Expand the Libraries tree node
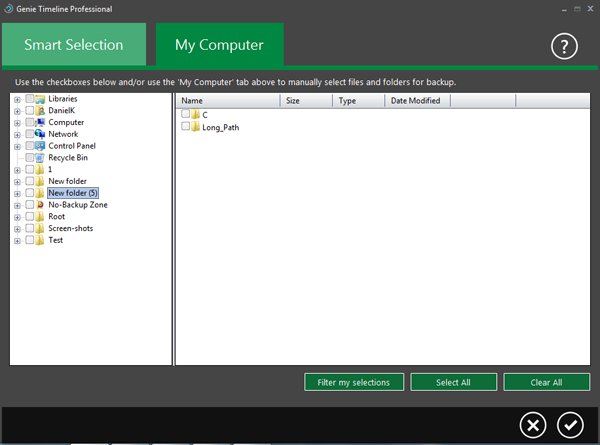Image resolution: width=600 pixels, height=445 pixels. pos(17,100)
